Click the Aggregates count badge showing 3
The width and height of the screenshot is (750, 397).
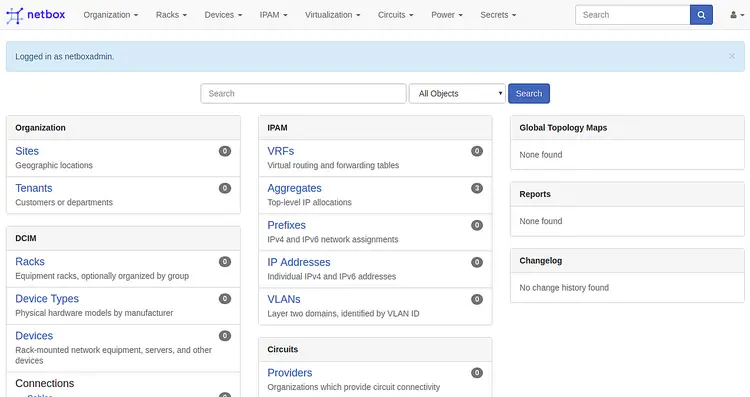click(477, 188)
